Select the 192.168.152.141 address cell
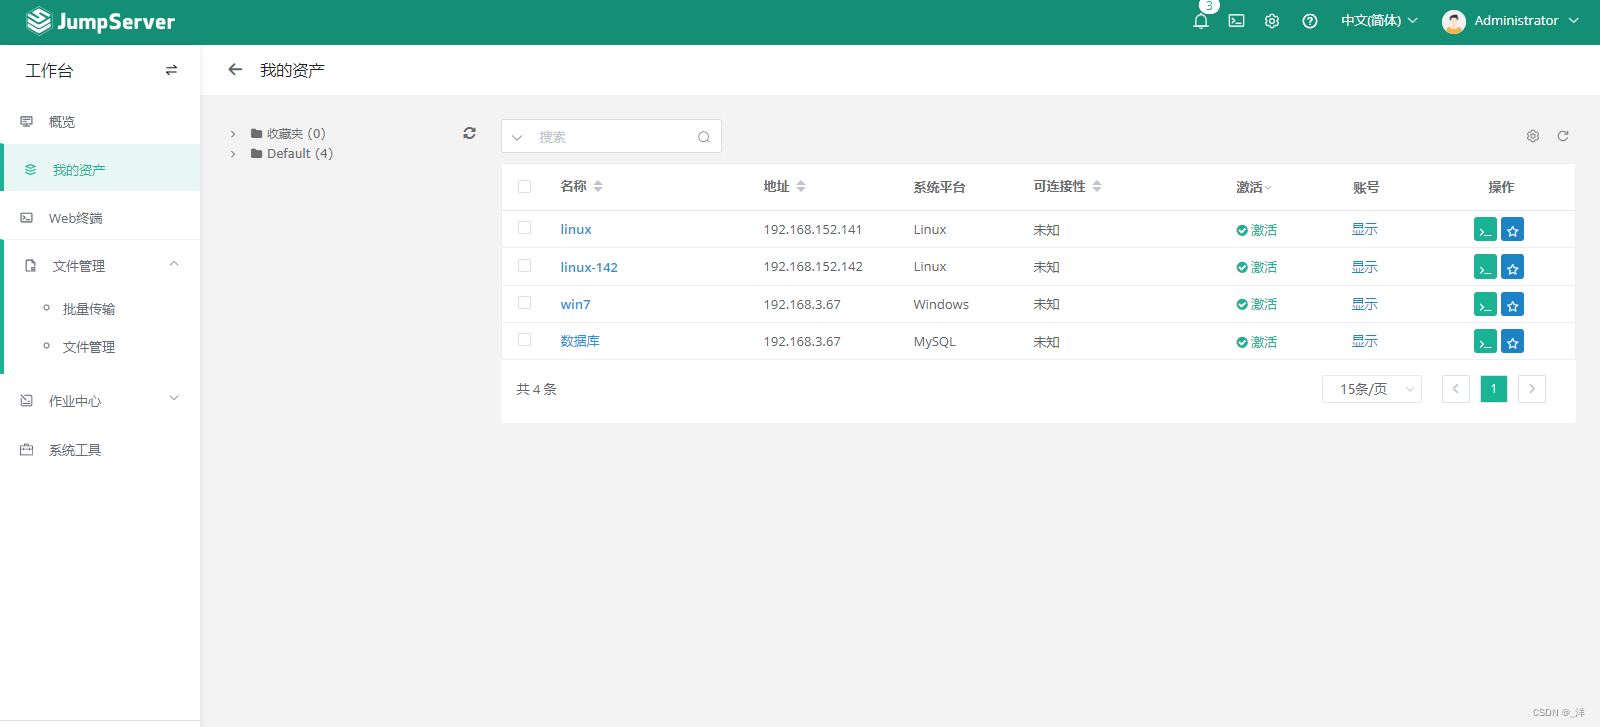This screenshot has height=727, width=1600. (x=813, y=230)
